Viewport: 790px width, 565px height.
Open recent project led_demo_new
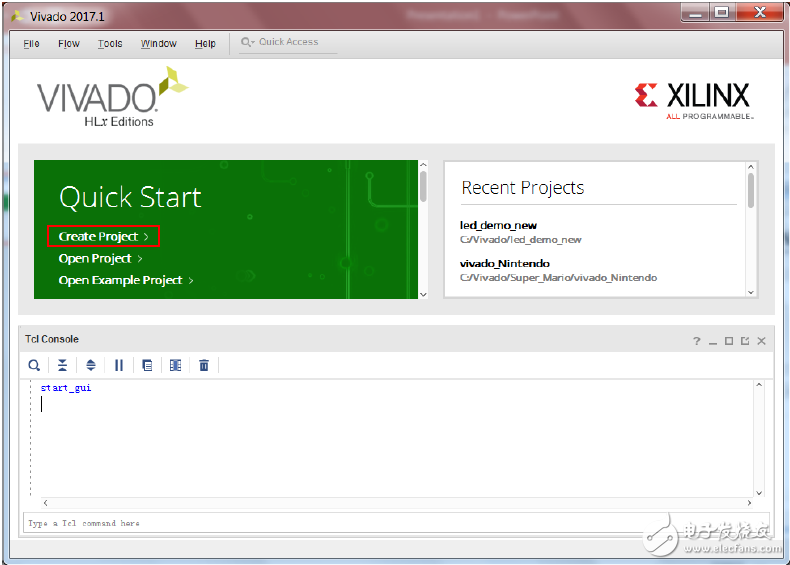(x=498, y=226)
